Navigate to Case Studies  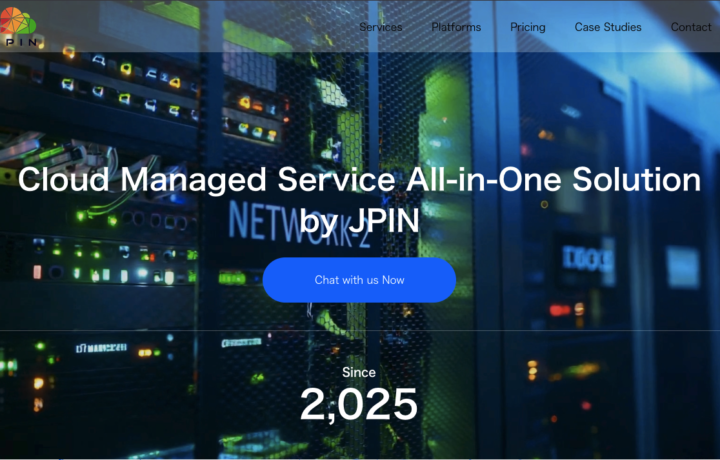point(608,27)
